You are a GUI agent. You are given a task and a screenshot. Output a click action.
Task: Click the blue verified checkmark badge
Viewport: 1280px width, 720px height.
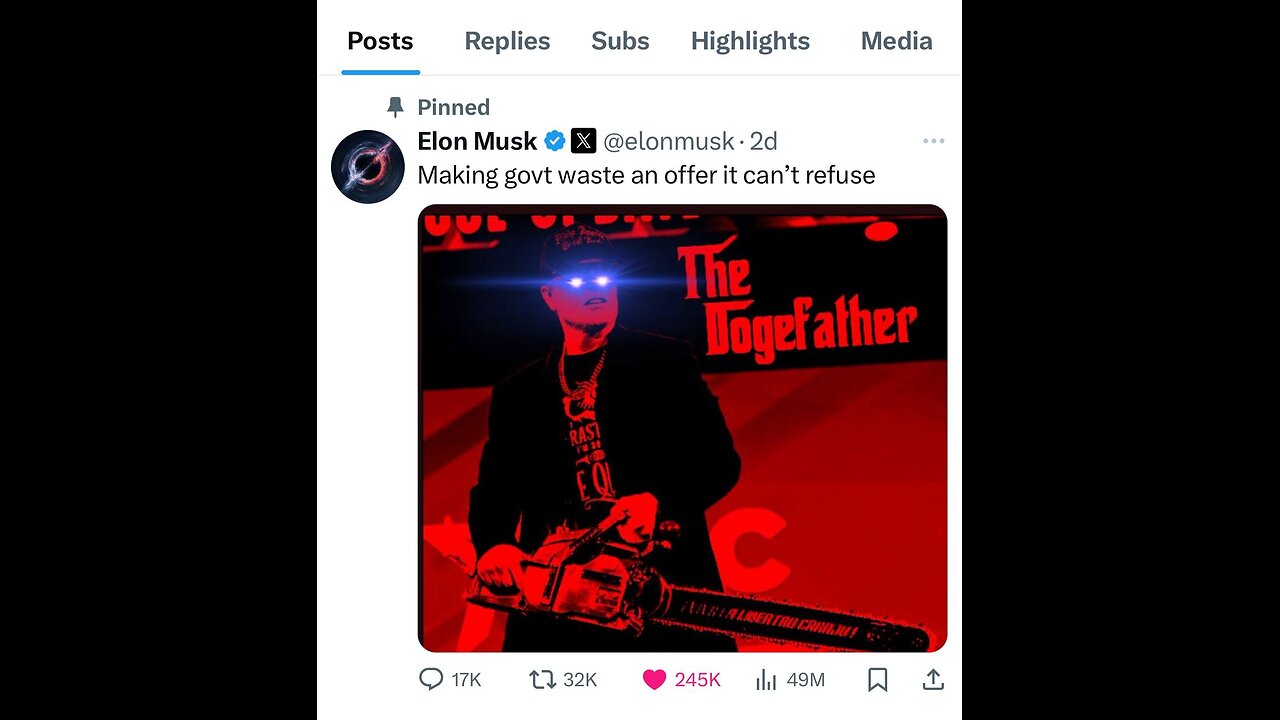(x=555, y=141)
